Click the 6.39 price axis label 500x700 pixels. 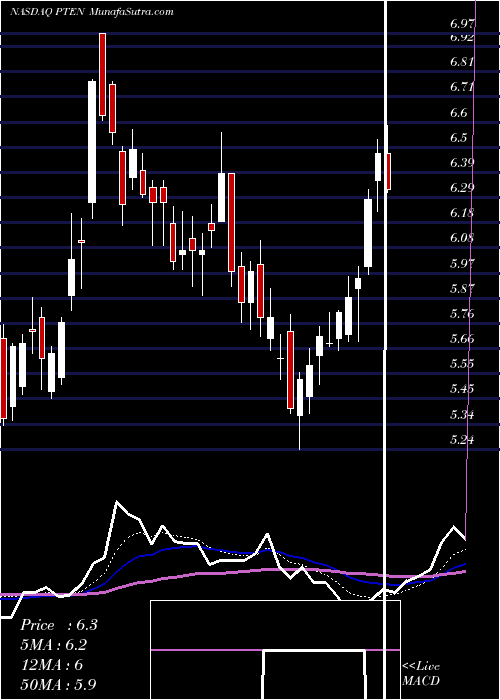[x=462, y=162]
